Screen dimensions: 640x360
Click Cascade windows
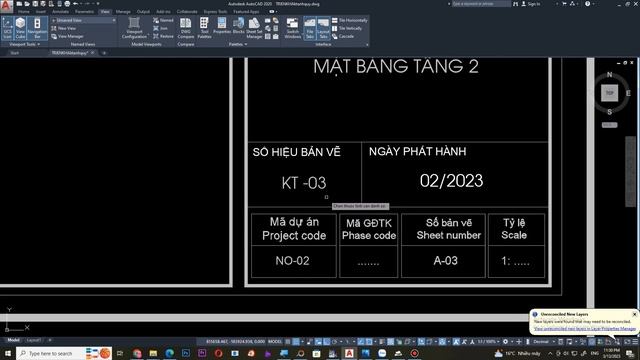pos(343,36)
